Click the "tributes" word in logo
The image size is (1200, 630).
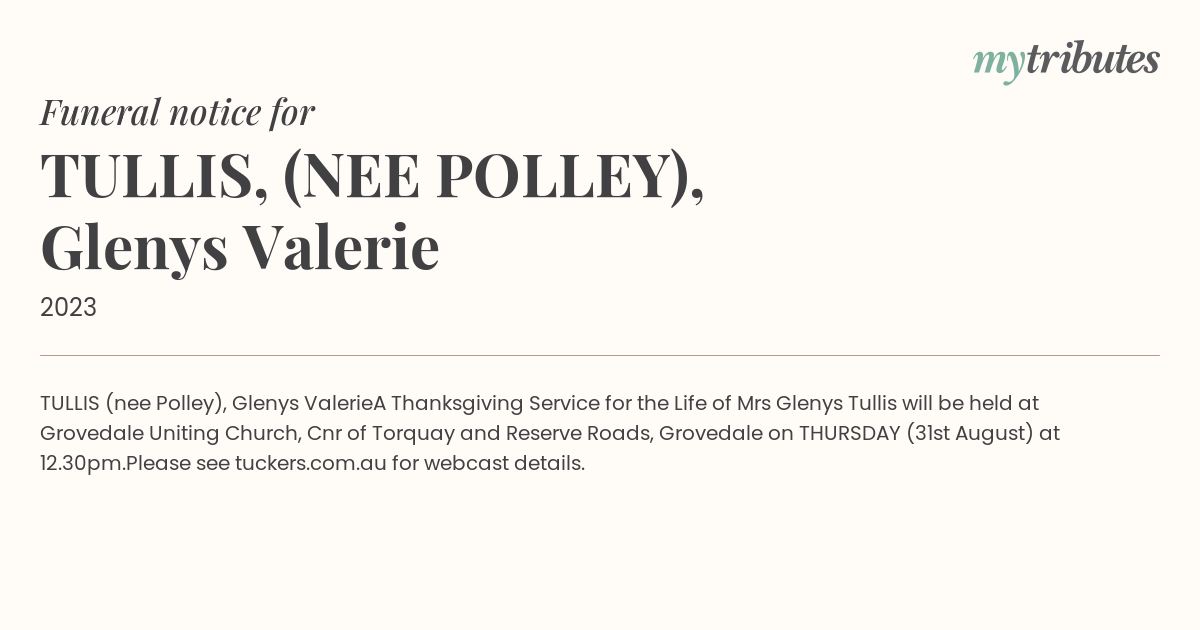(1092, 59)
